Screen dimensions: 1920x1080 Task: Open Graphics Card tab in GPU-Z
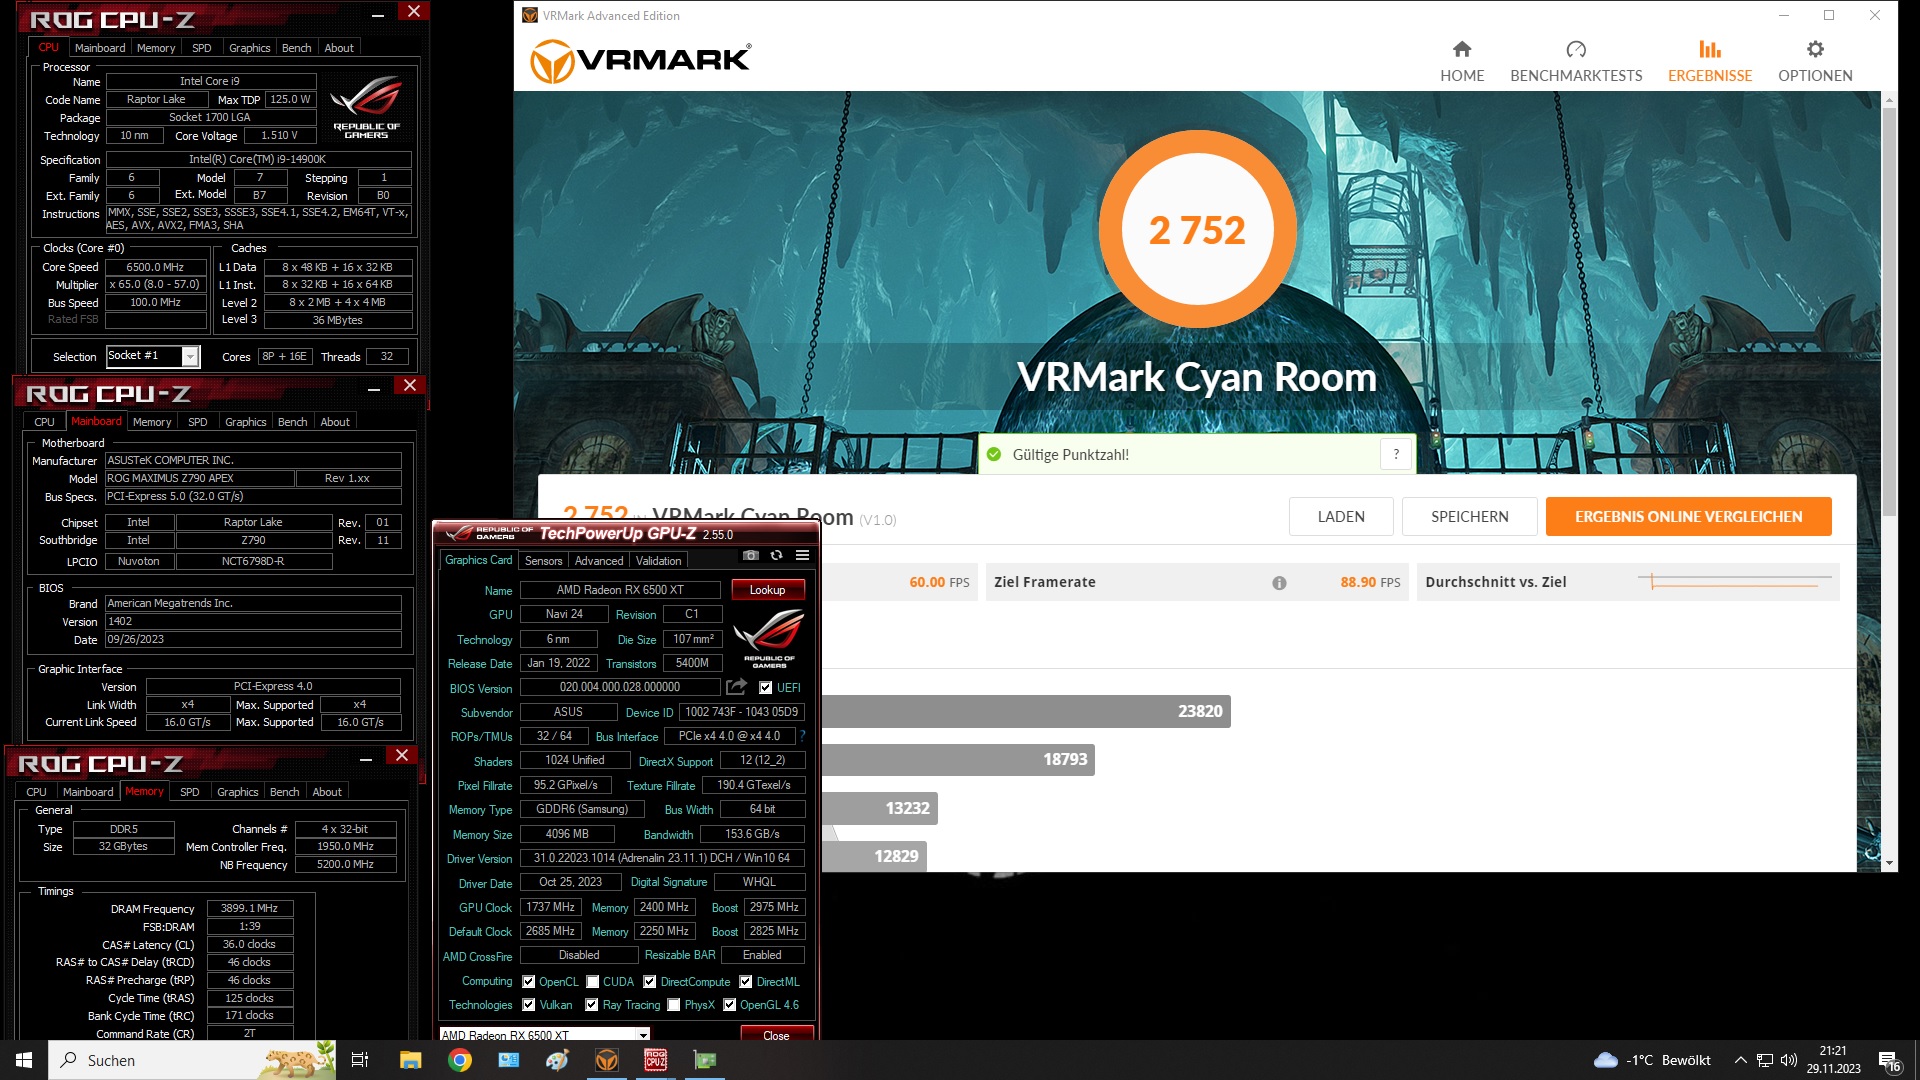coord(478,560)
